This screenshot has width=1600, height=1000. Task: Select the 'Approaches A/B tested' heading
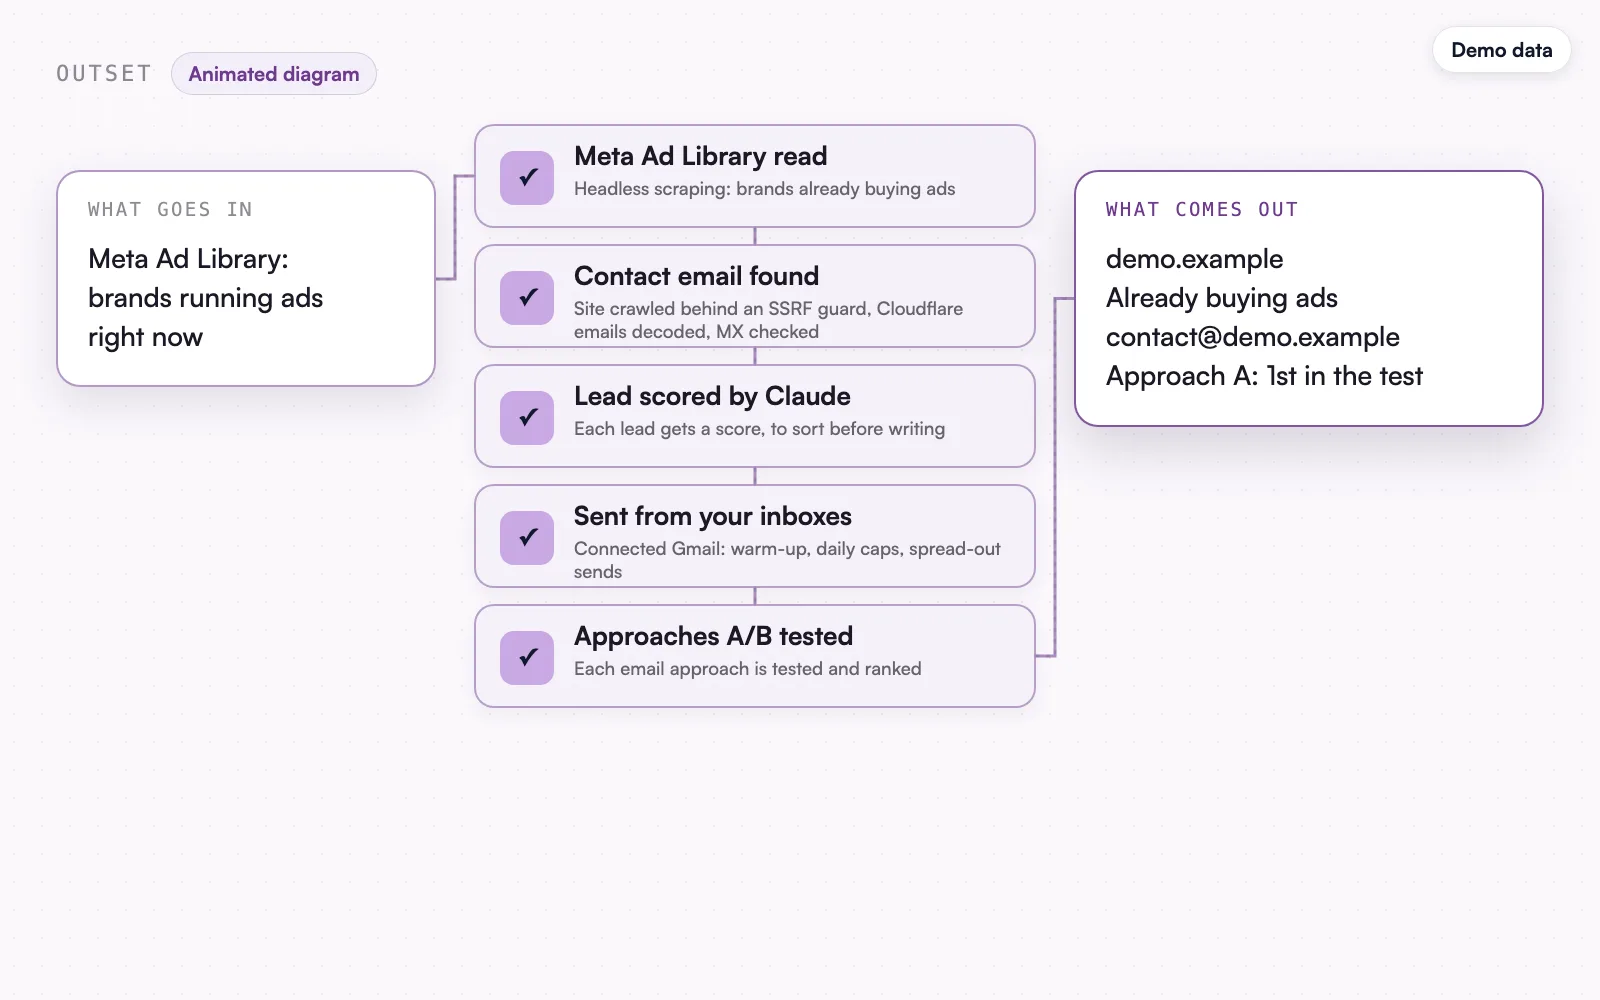[x=714, y=636]
